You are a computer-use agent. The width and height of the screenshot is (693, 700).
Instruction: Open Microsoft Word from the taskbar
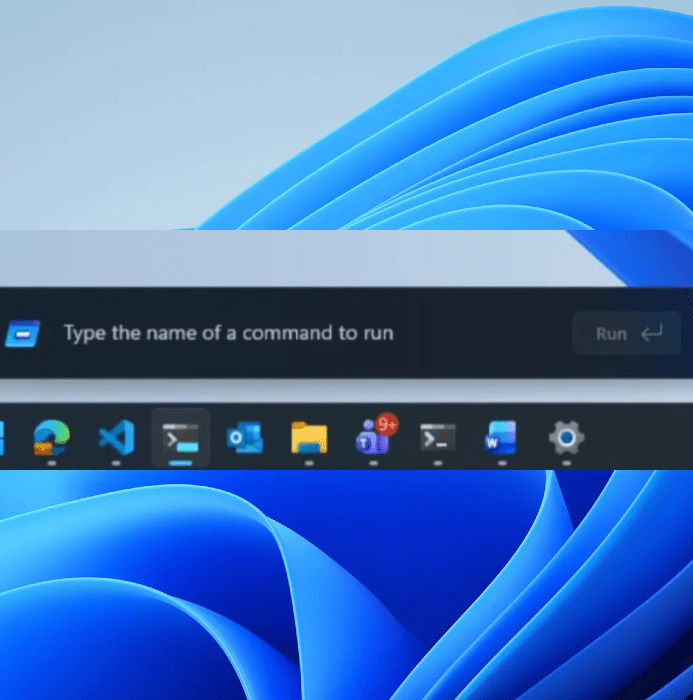click(501, 438)
